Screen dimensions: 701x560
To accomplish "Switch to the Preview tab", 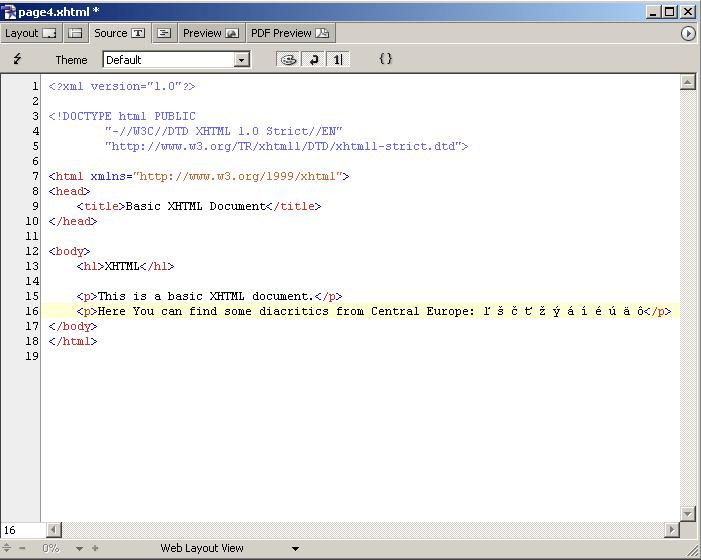I will point(211,34).
